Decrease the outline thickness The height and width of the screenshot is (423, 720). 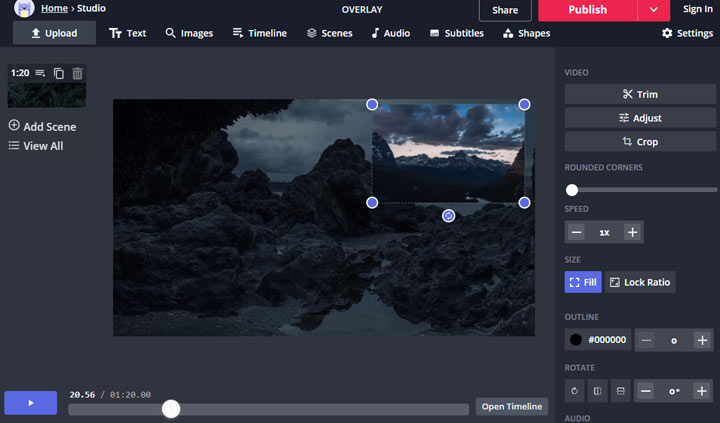[646, 340]
